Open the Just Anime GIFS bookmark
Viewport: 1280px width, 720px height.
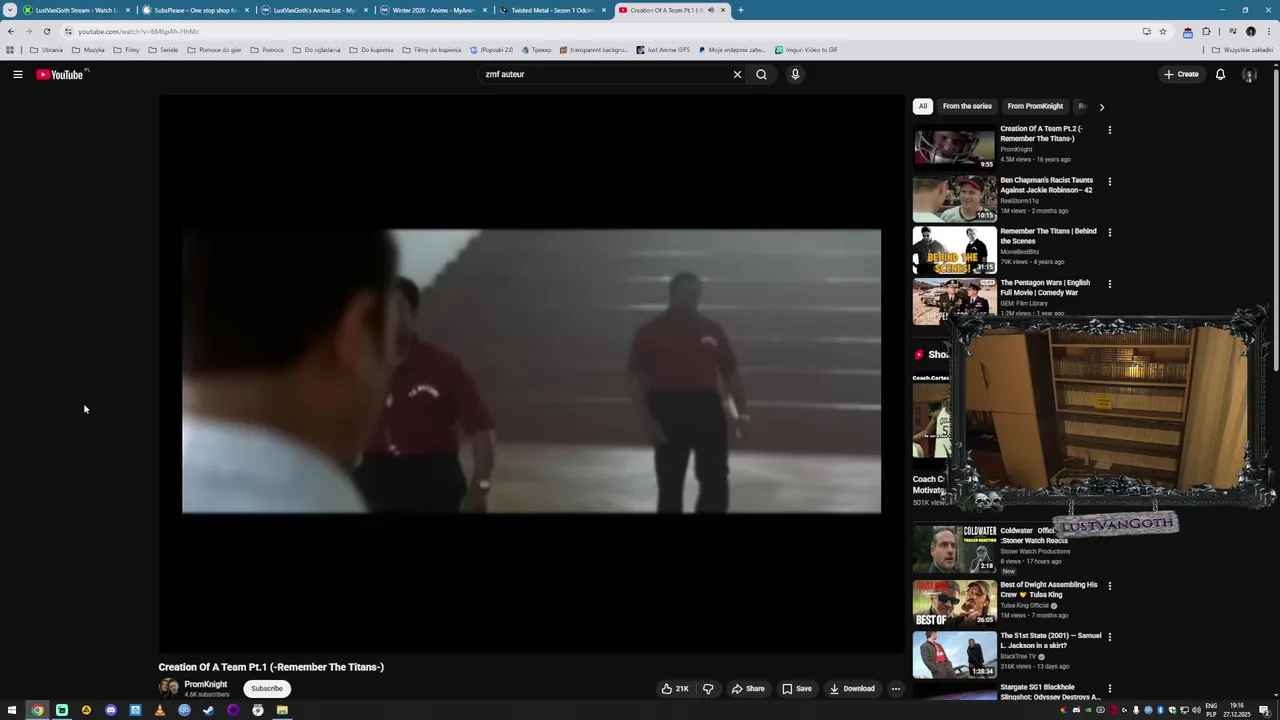663,50
